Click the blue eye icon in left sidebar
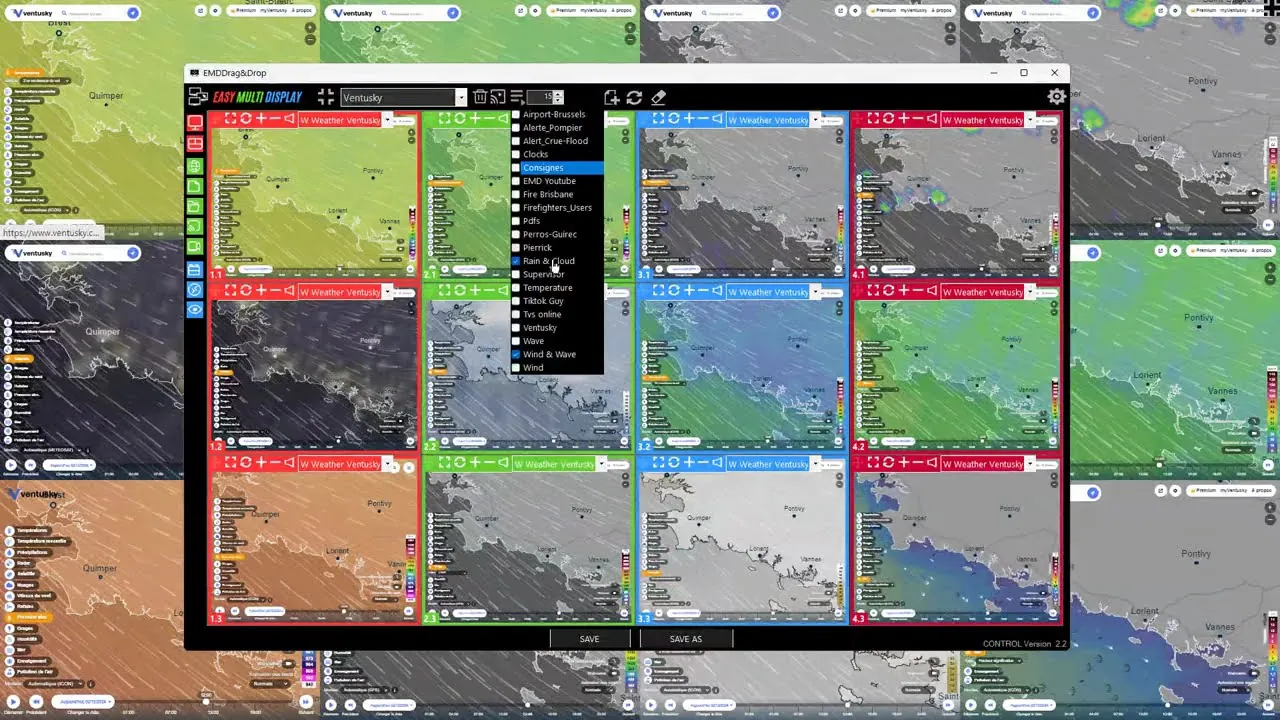Screen dimensions: 1280x720 click(195, 310)
